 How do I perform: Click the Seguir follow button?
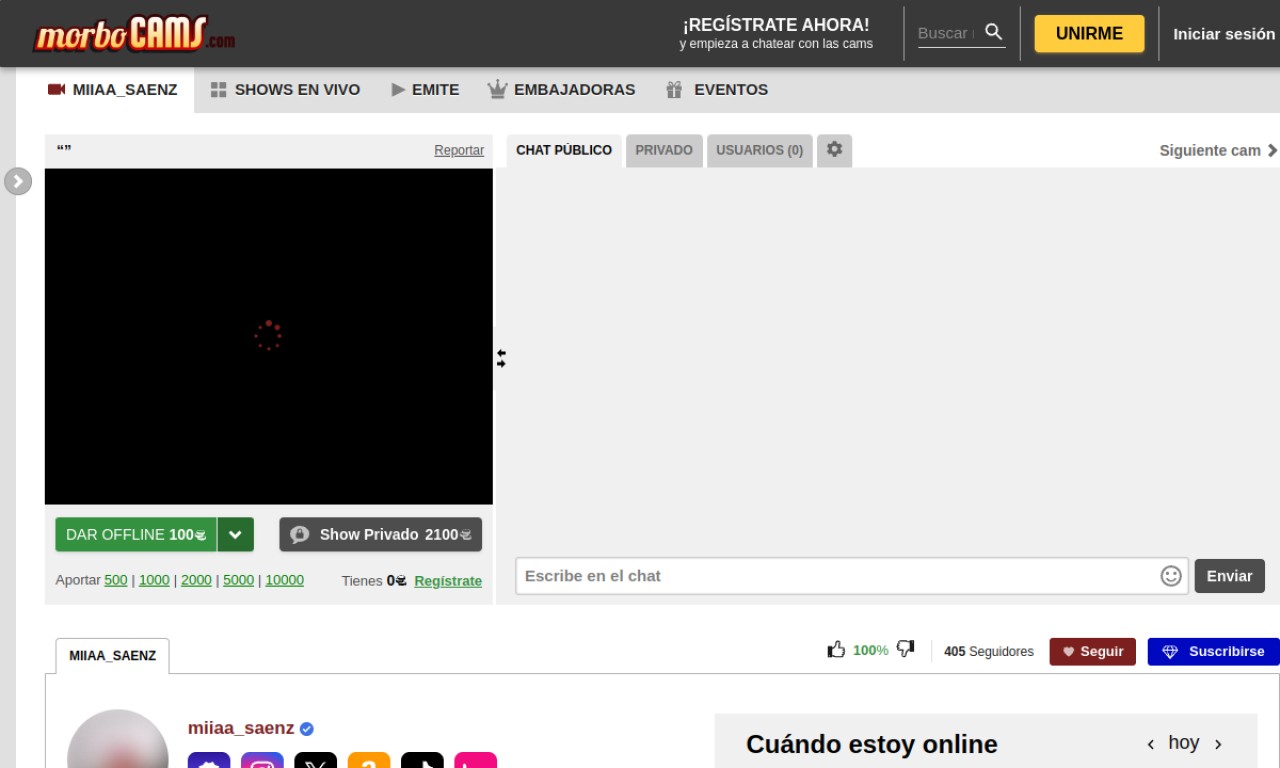1093,651
